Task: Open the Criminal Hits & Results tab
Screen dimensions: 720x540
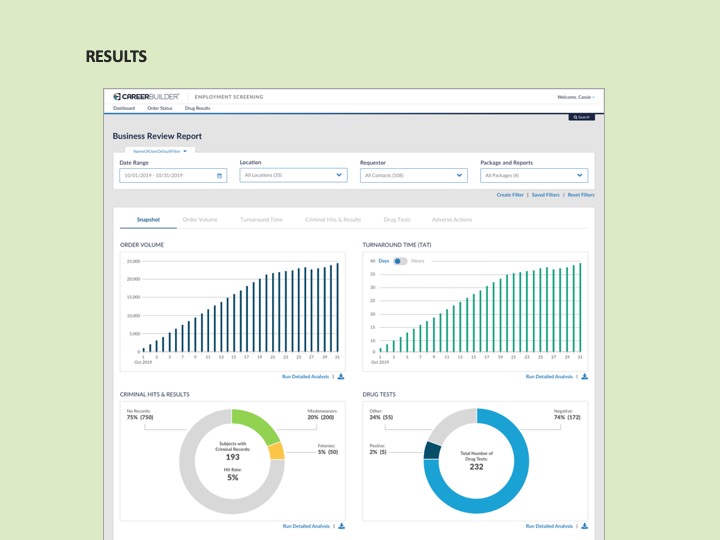Action: click(x=333, y=219)
